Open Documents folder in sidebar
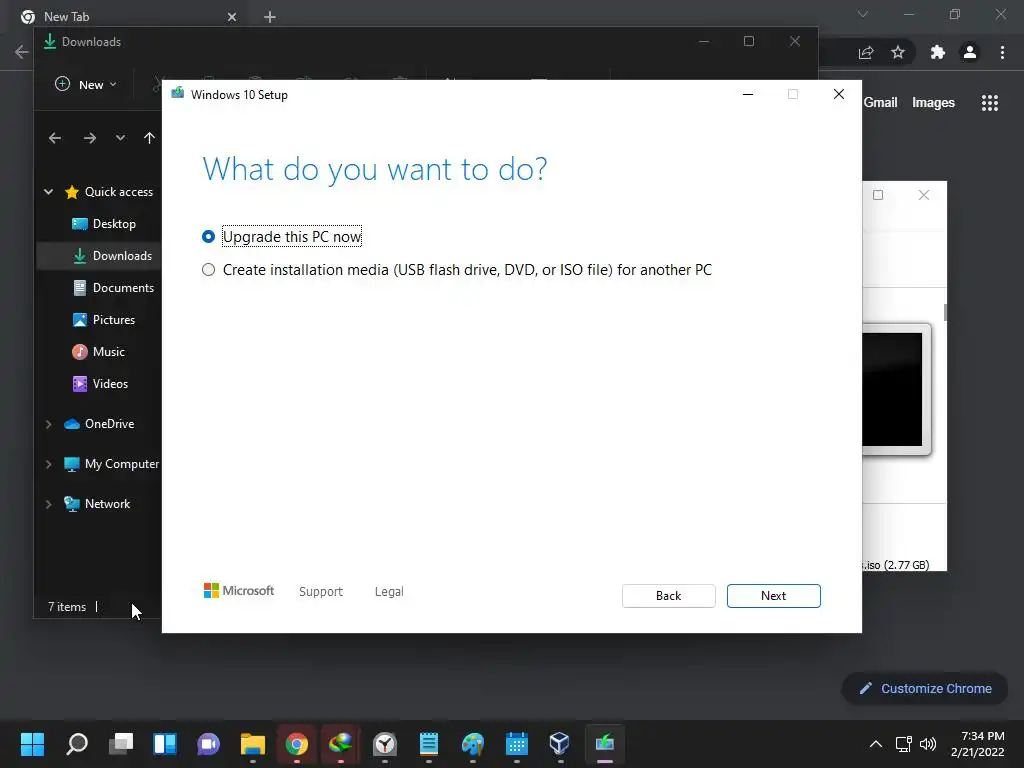 [x=114, y=288]
